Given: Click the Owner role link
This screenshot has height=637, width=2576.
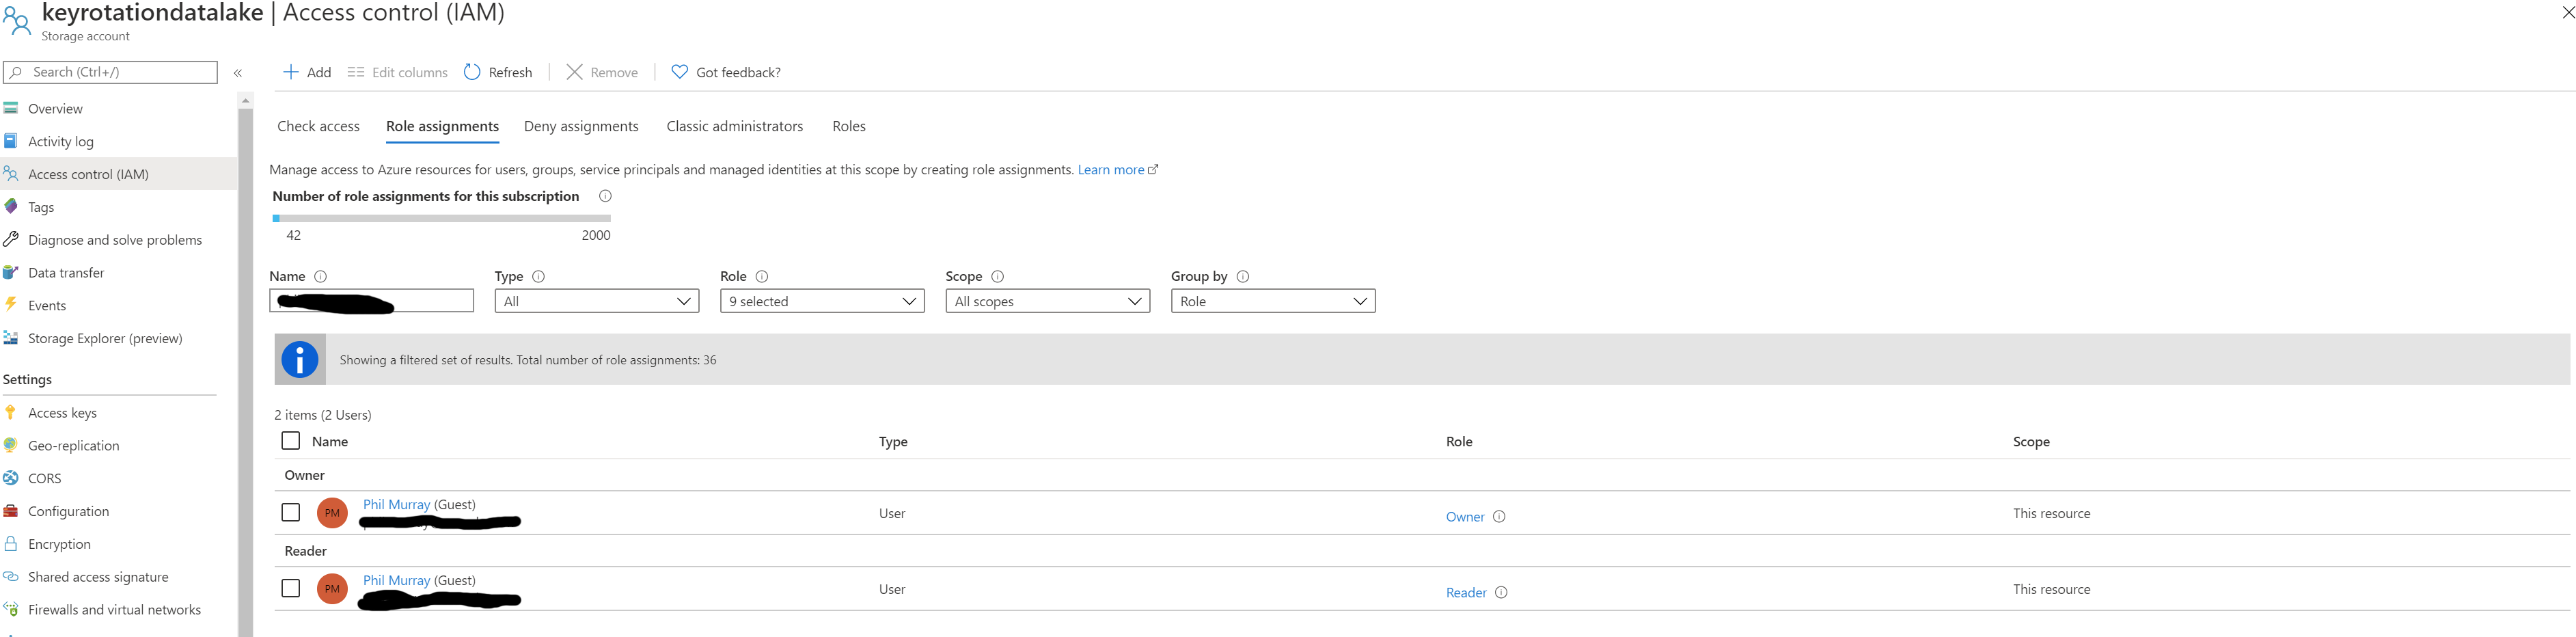Looking at the screenshot, I should [x=1465, y=517].
